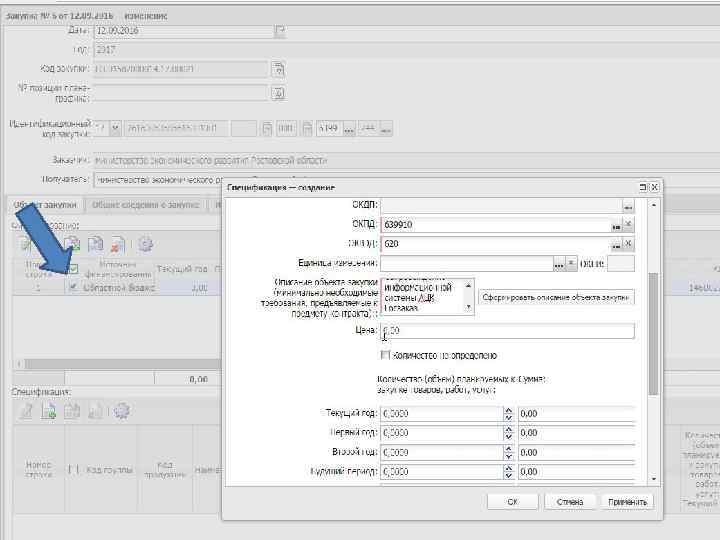Open the gear settings icon in the financing toolbar
This screenshot has width=720, height=540.
pos(146,244)
